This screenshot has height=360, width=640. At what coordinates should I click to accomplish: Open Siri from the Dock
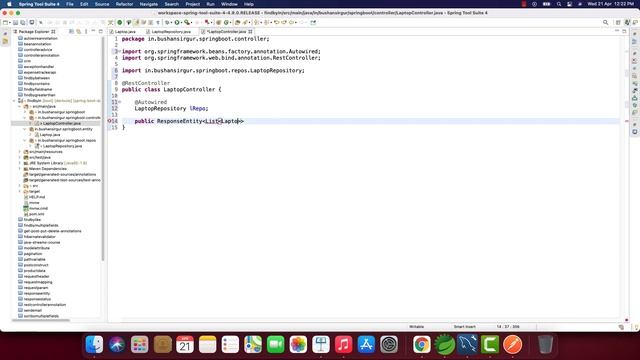click(117, 344)
